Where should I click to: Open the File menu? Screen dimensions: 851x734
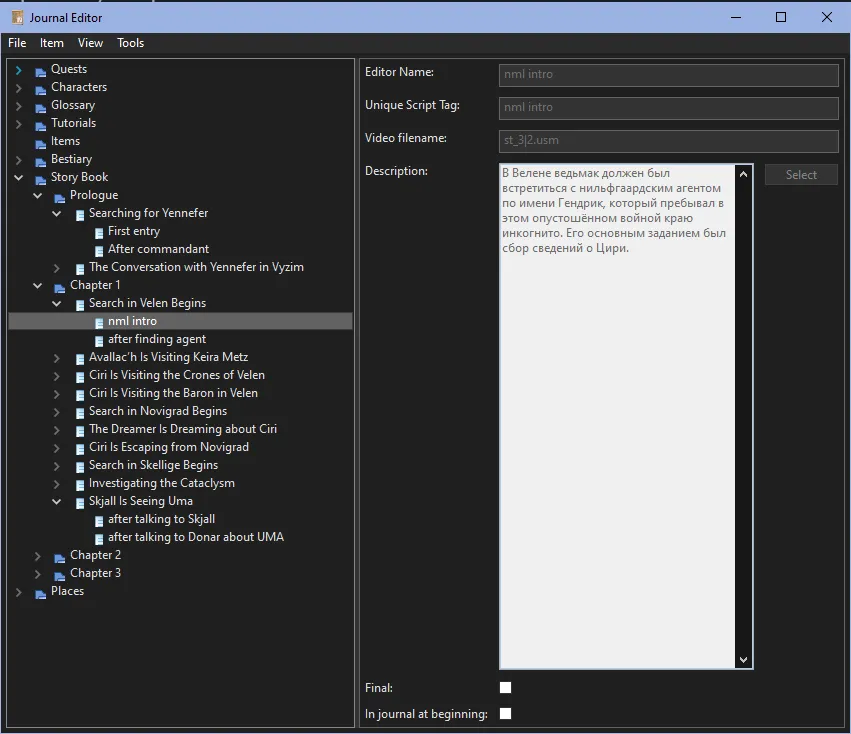point(17,43)
